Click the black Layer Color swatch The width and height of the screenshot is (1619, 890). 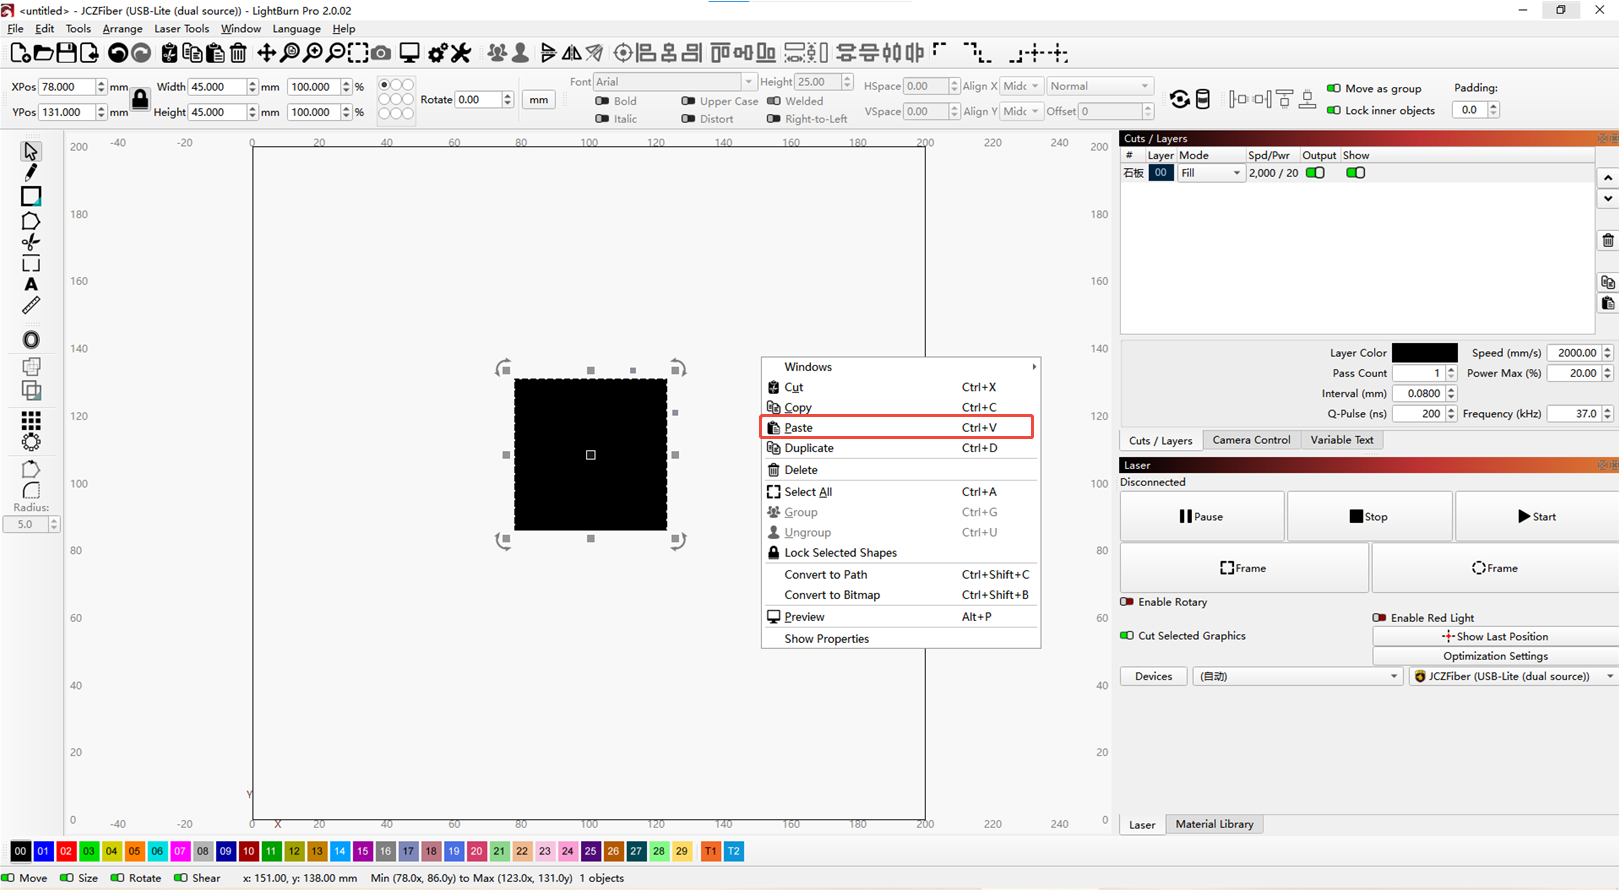tap(1424, 353)
